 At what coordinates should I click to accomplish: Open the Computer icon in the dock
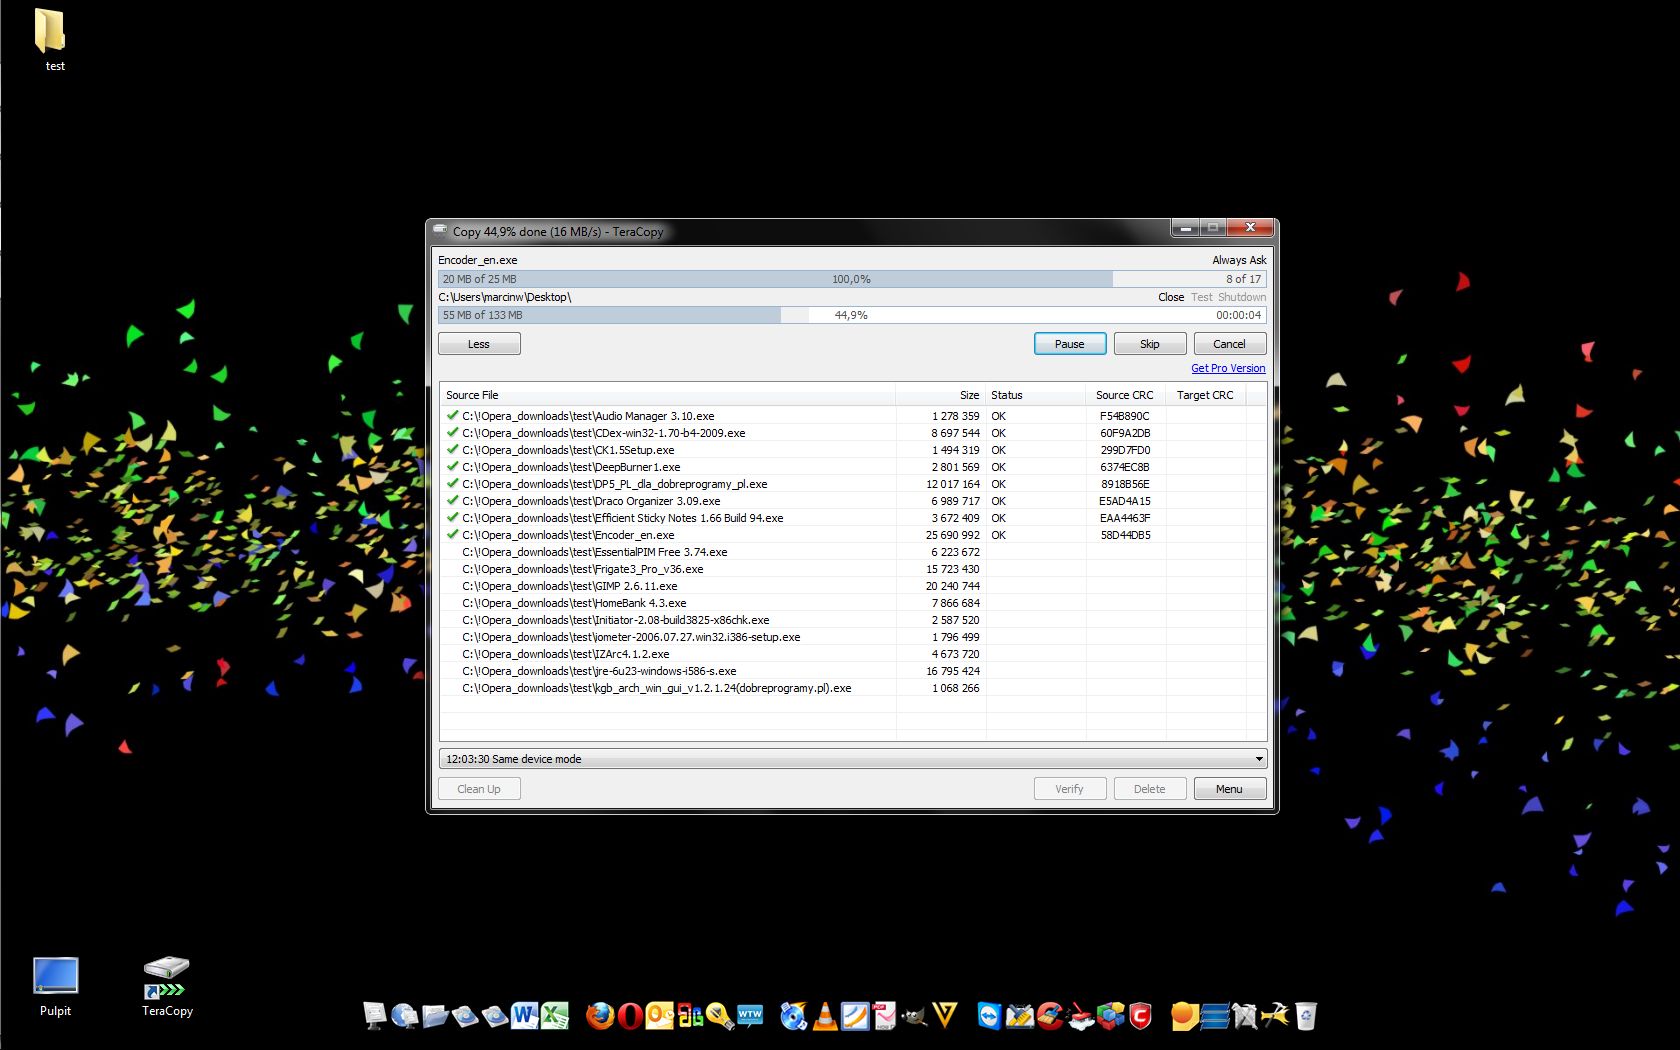pos(373,1016)
